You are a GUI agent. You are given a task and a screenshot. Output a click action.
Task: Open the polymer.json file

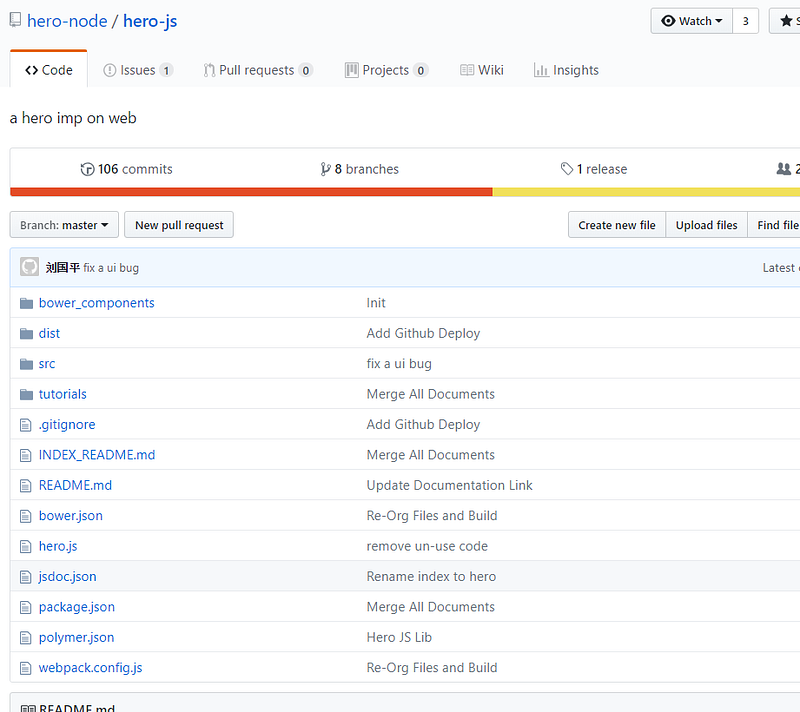77,638
